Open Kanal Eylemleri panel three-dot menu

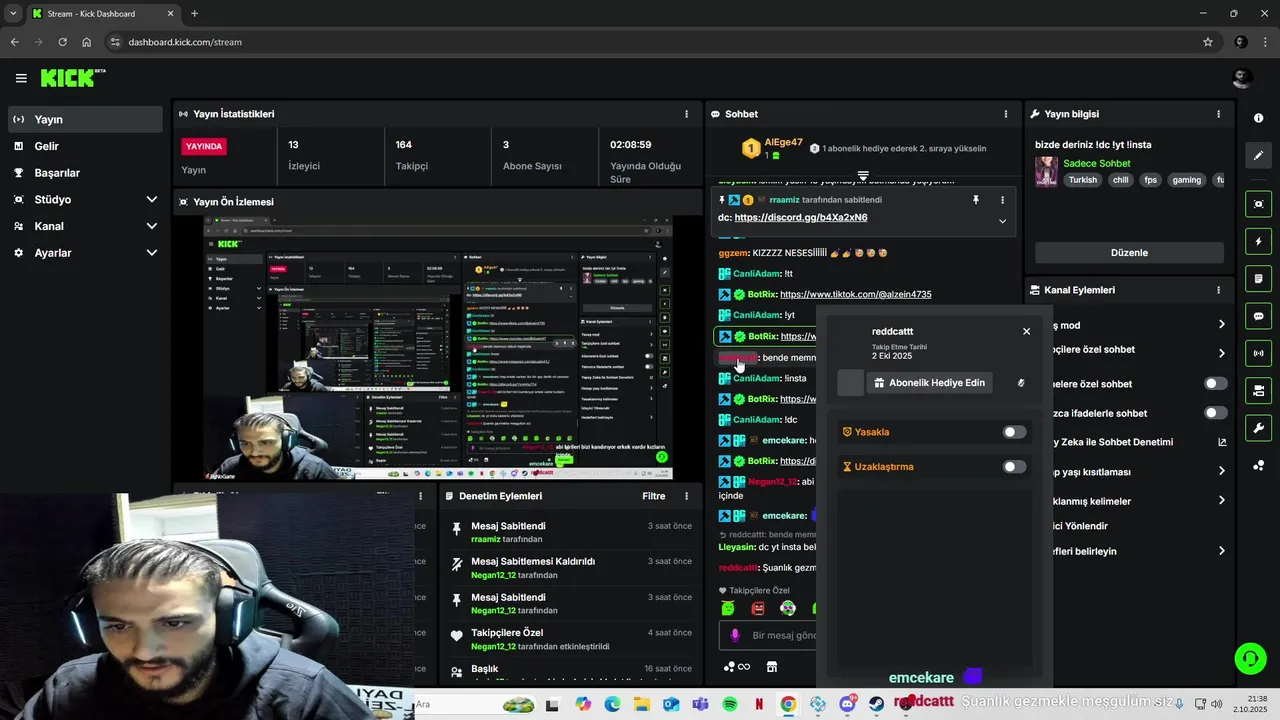(1218, 290)
